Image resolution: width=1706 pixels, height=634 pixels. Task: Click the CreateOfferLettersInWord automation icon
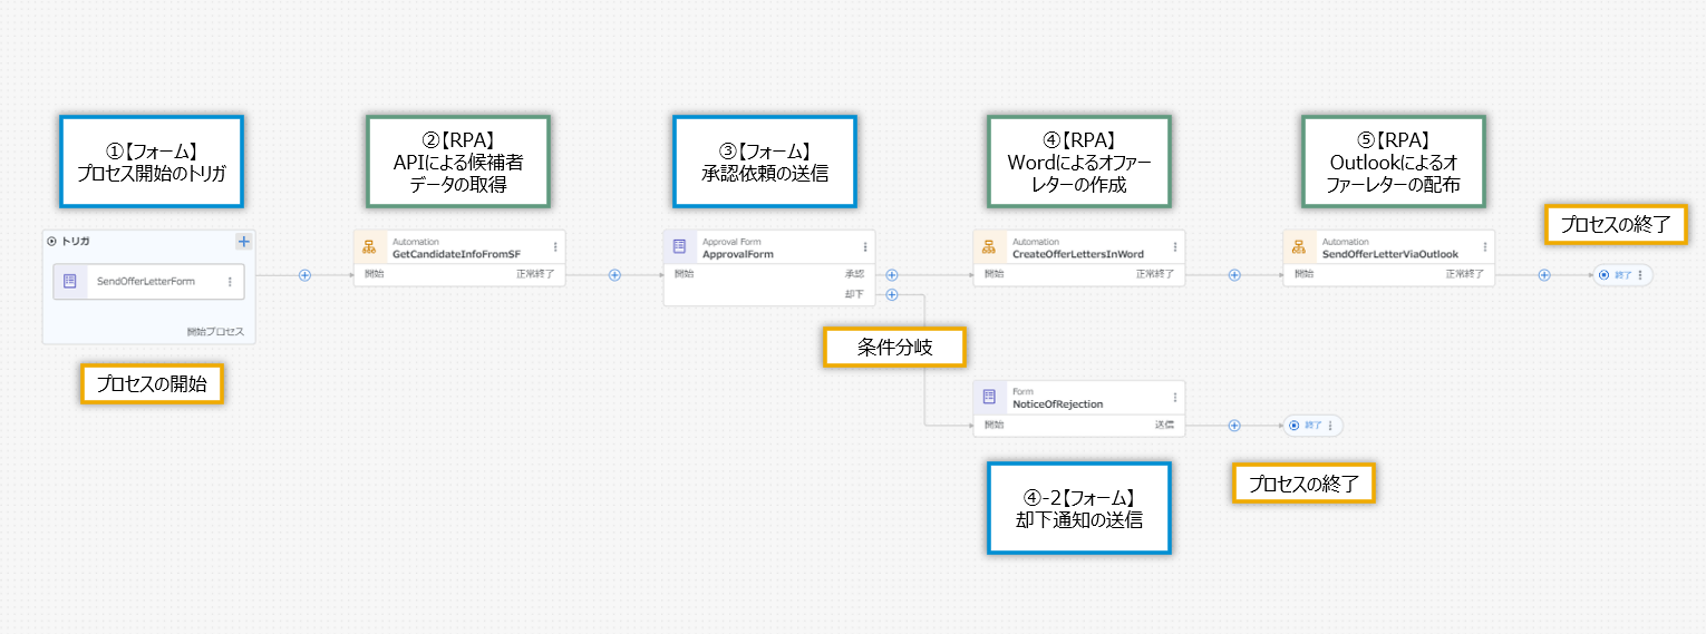pos(989,247)
